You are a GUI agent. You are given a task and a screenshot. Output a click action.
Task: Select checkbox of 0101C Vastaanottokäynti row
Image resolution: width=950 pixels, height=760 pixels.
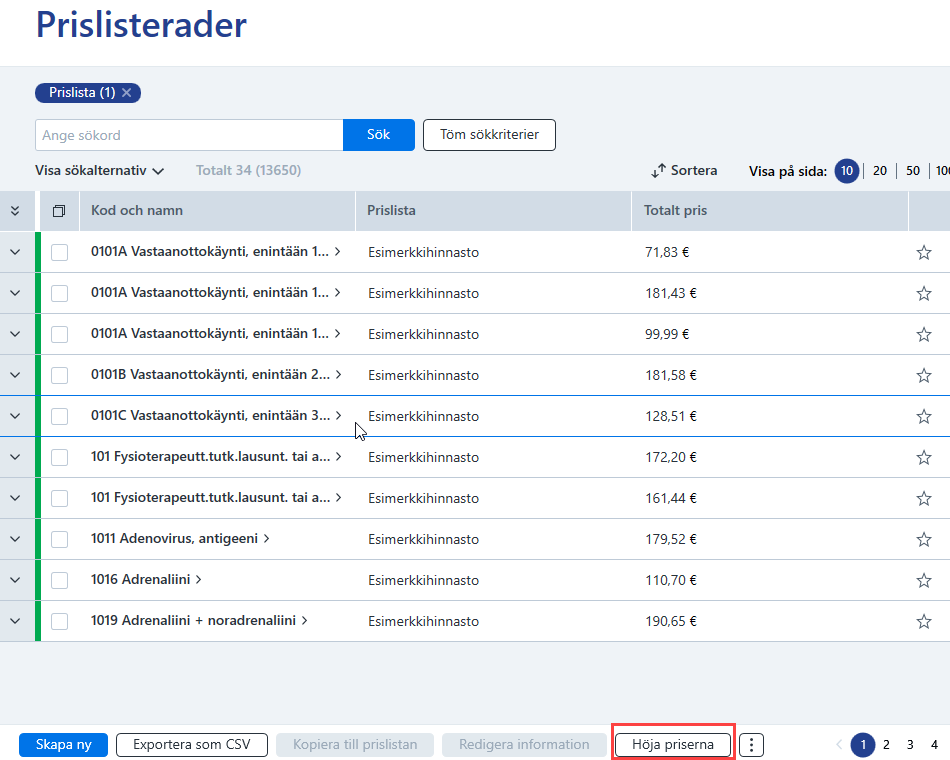click(x=59, y=416)
